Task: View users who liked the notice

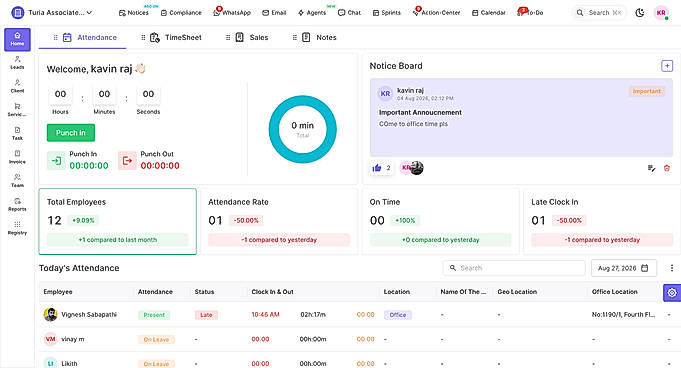Action: click(412, 168)
